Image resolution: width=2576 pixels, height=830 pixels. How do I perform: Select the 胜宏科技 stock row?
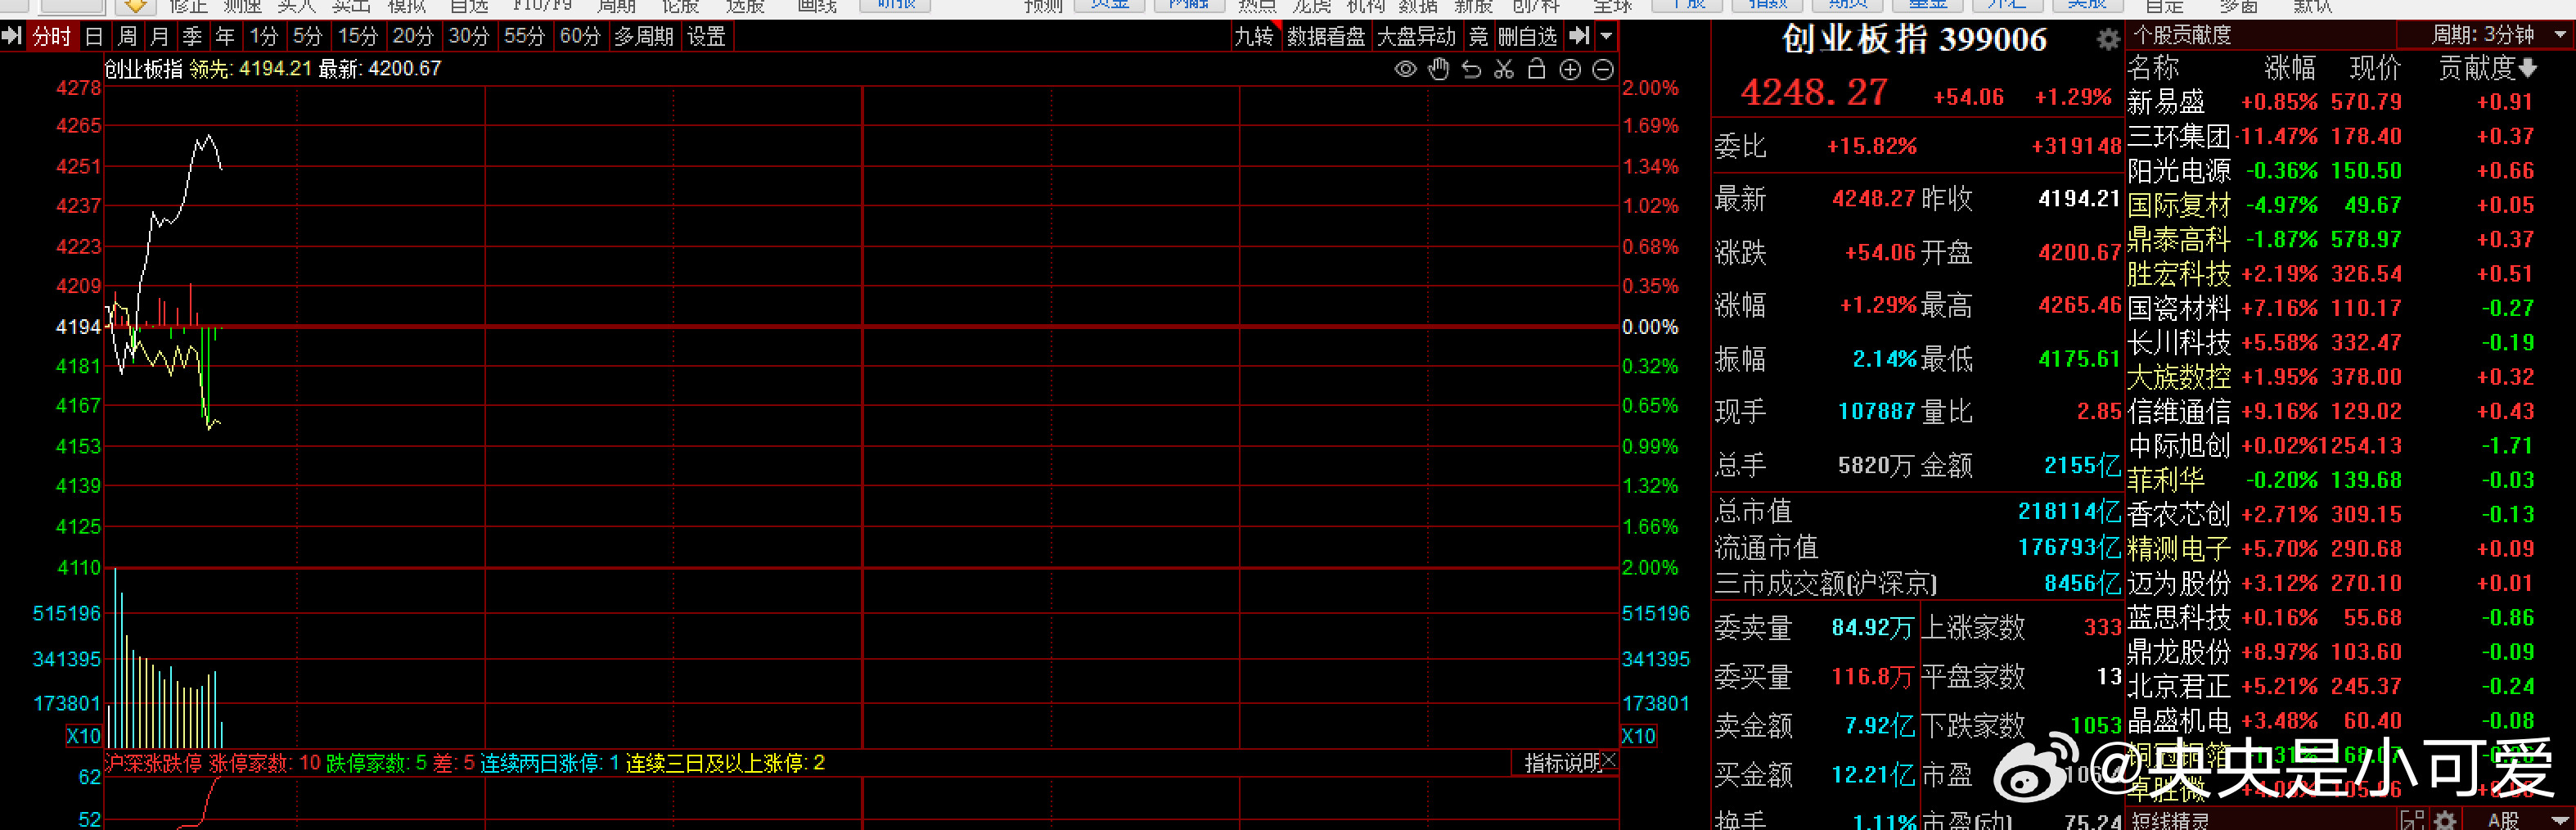tap(2350, 274)
